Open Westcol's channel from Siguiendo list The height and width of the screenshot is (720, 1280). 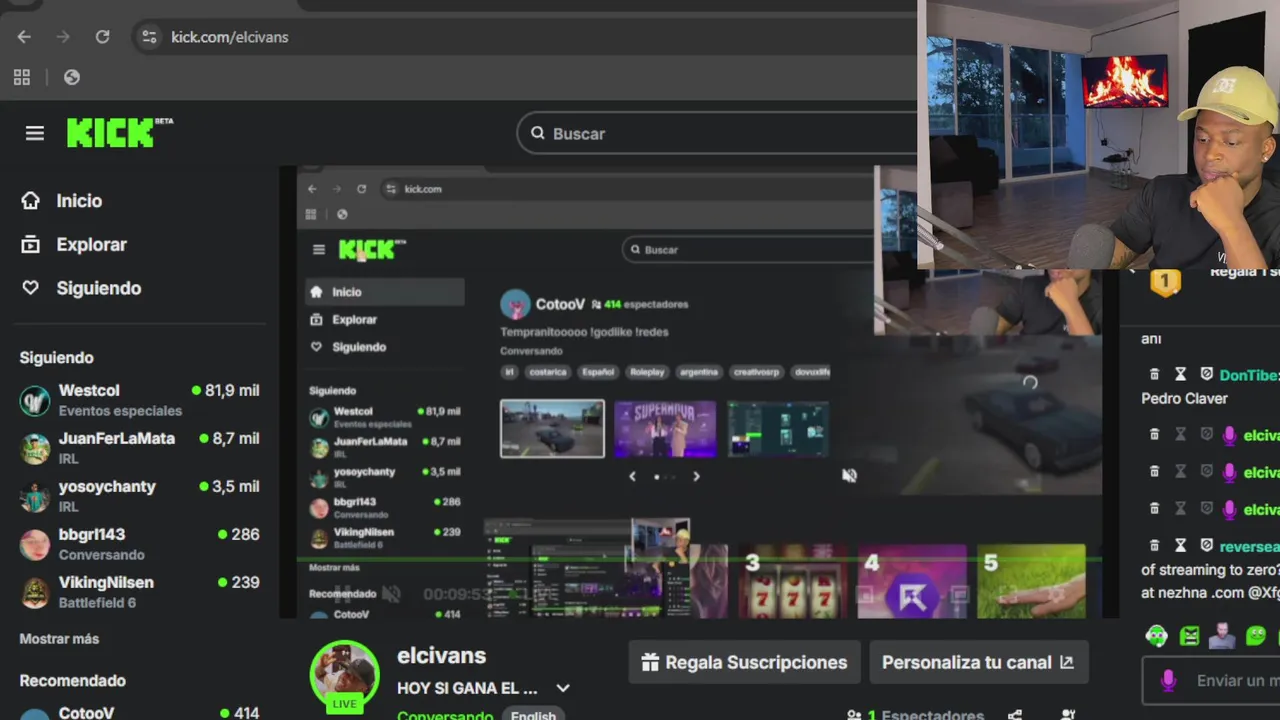(x=139, y=400)
